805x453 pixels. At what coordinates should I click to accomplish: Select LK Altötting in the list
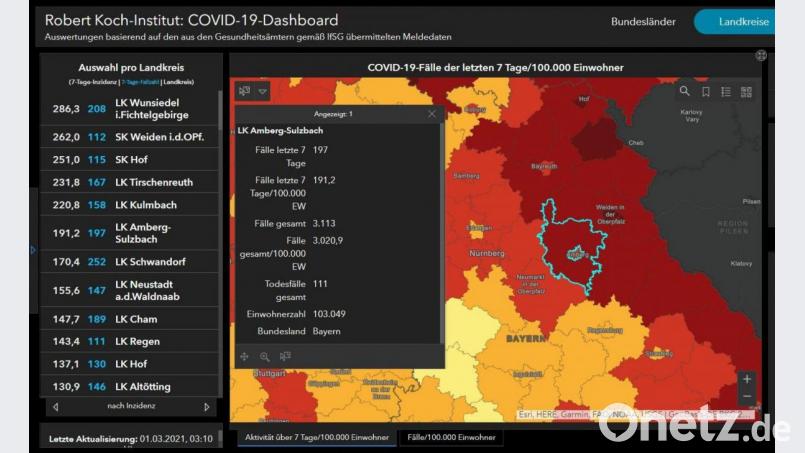(130, 387)
